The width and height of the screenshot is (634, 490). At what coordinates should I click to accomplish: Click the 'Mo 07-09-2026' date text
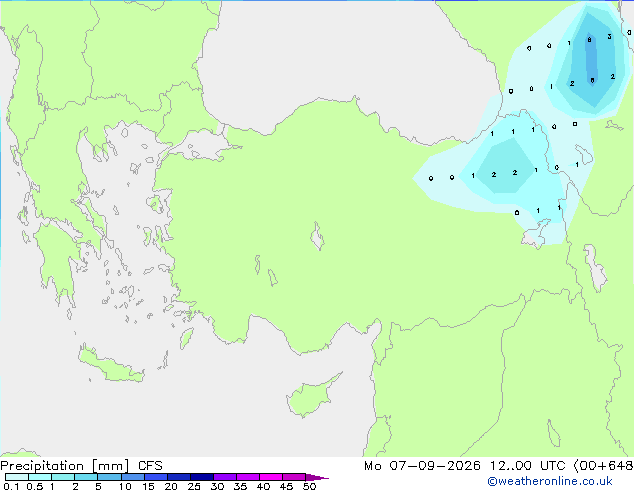point(422,466)
